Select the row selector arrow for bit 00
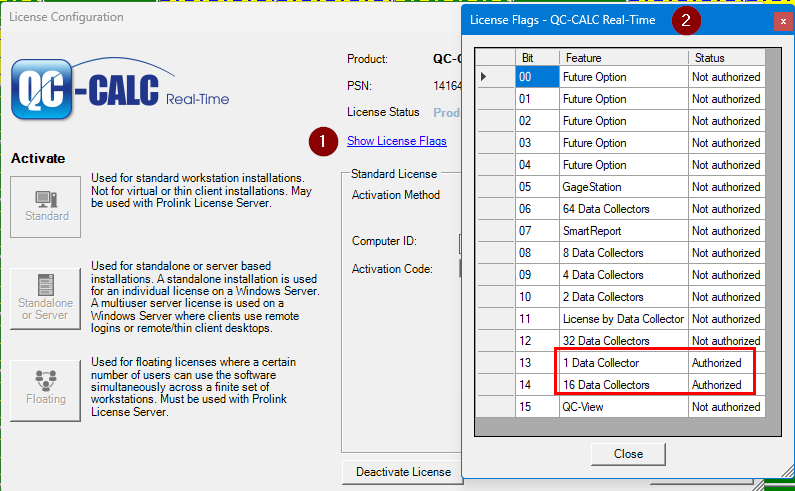 495,77
